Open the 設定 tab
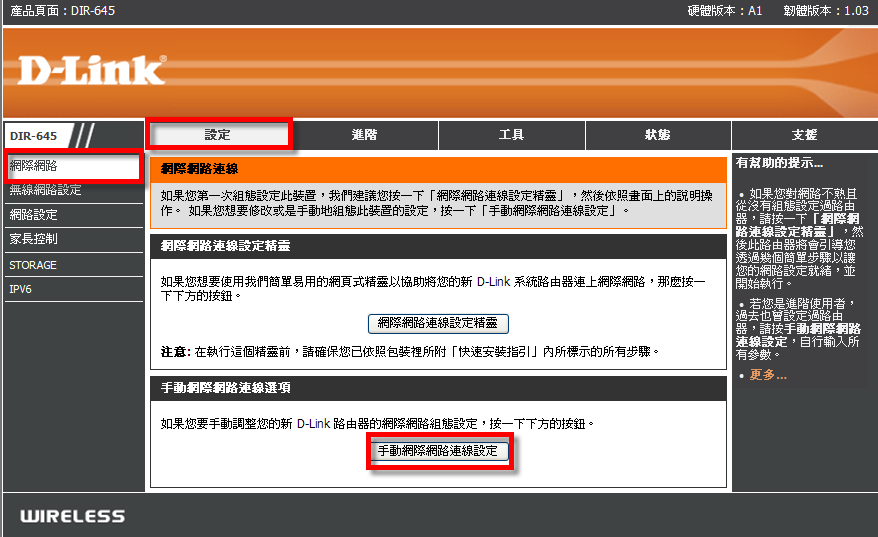878x537 pixels. [218, 134]
